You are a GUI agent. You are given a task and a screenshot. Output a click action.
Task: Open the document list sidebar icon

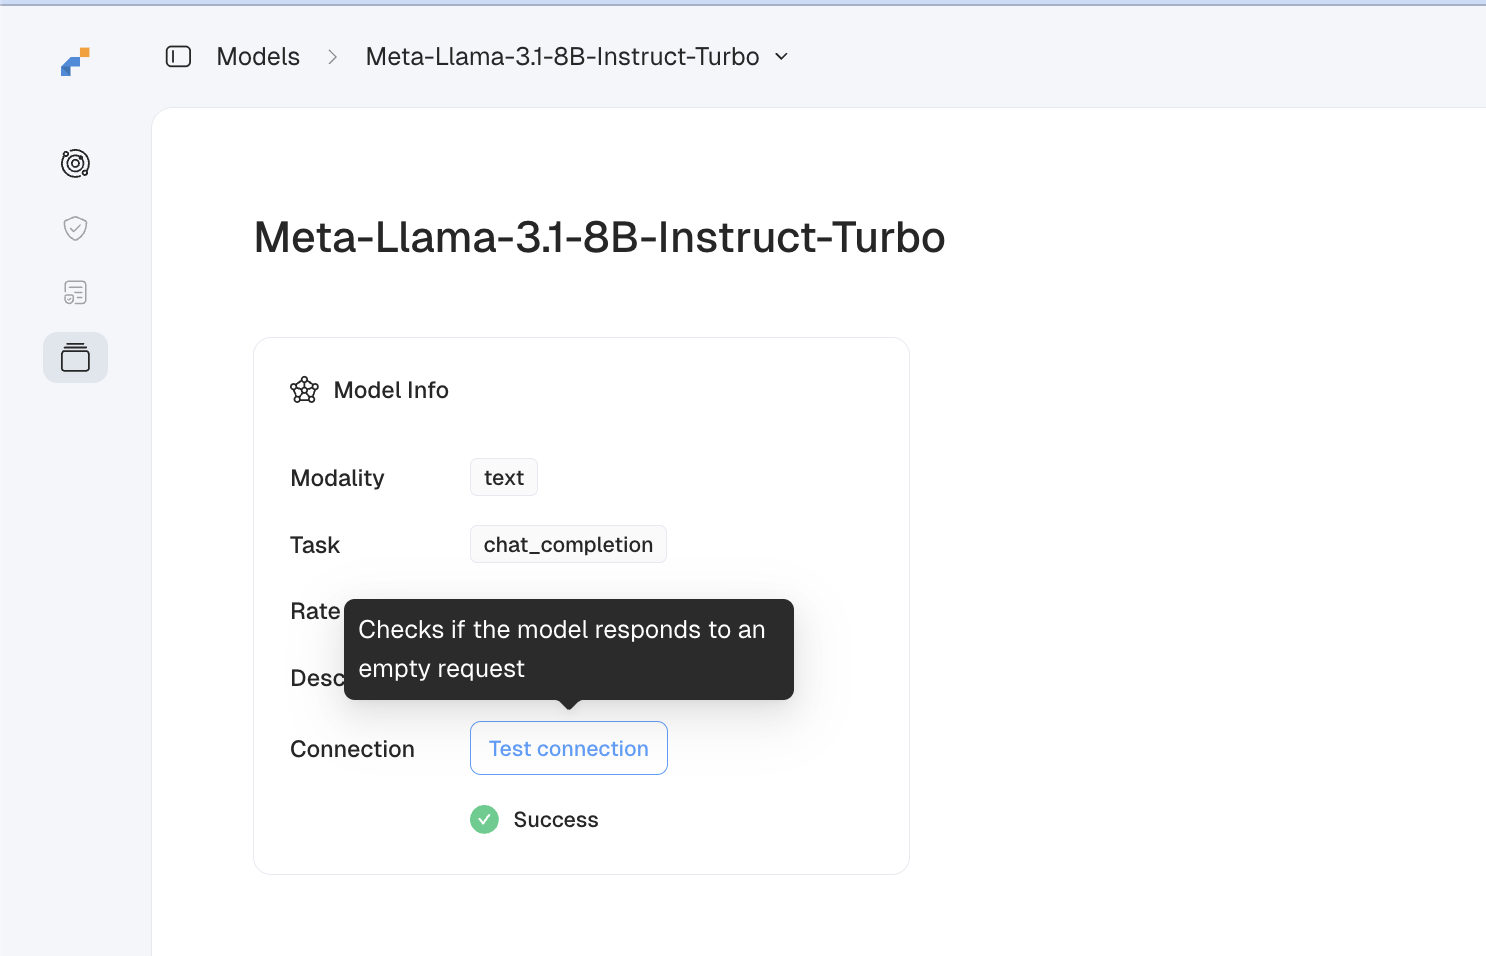coord(75,292)
